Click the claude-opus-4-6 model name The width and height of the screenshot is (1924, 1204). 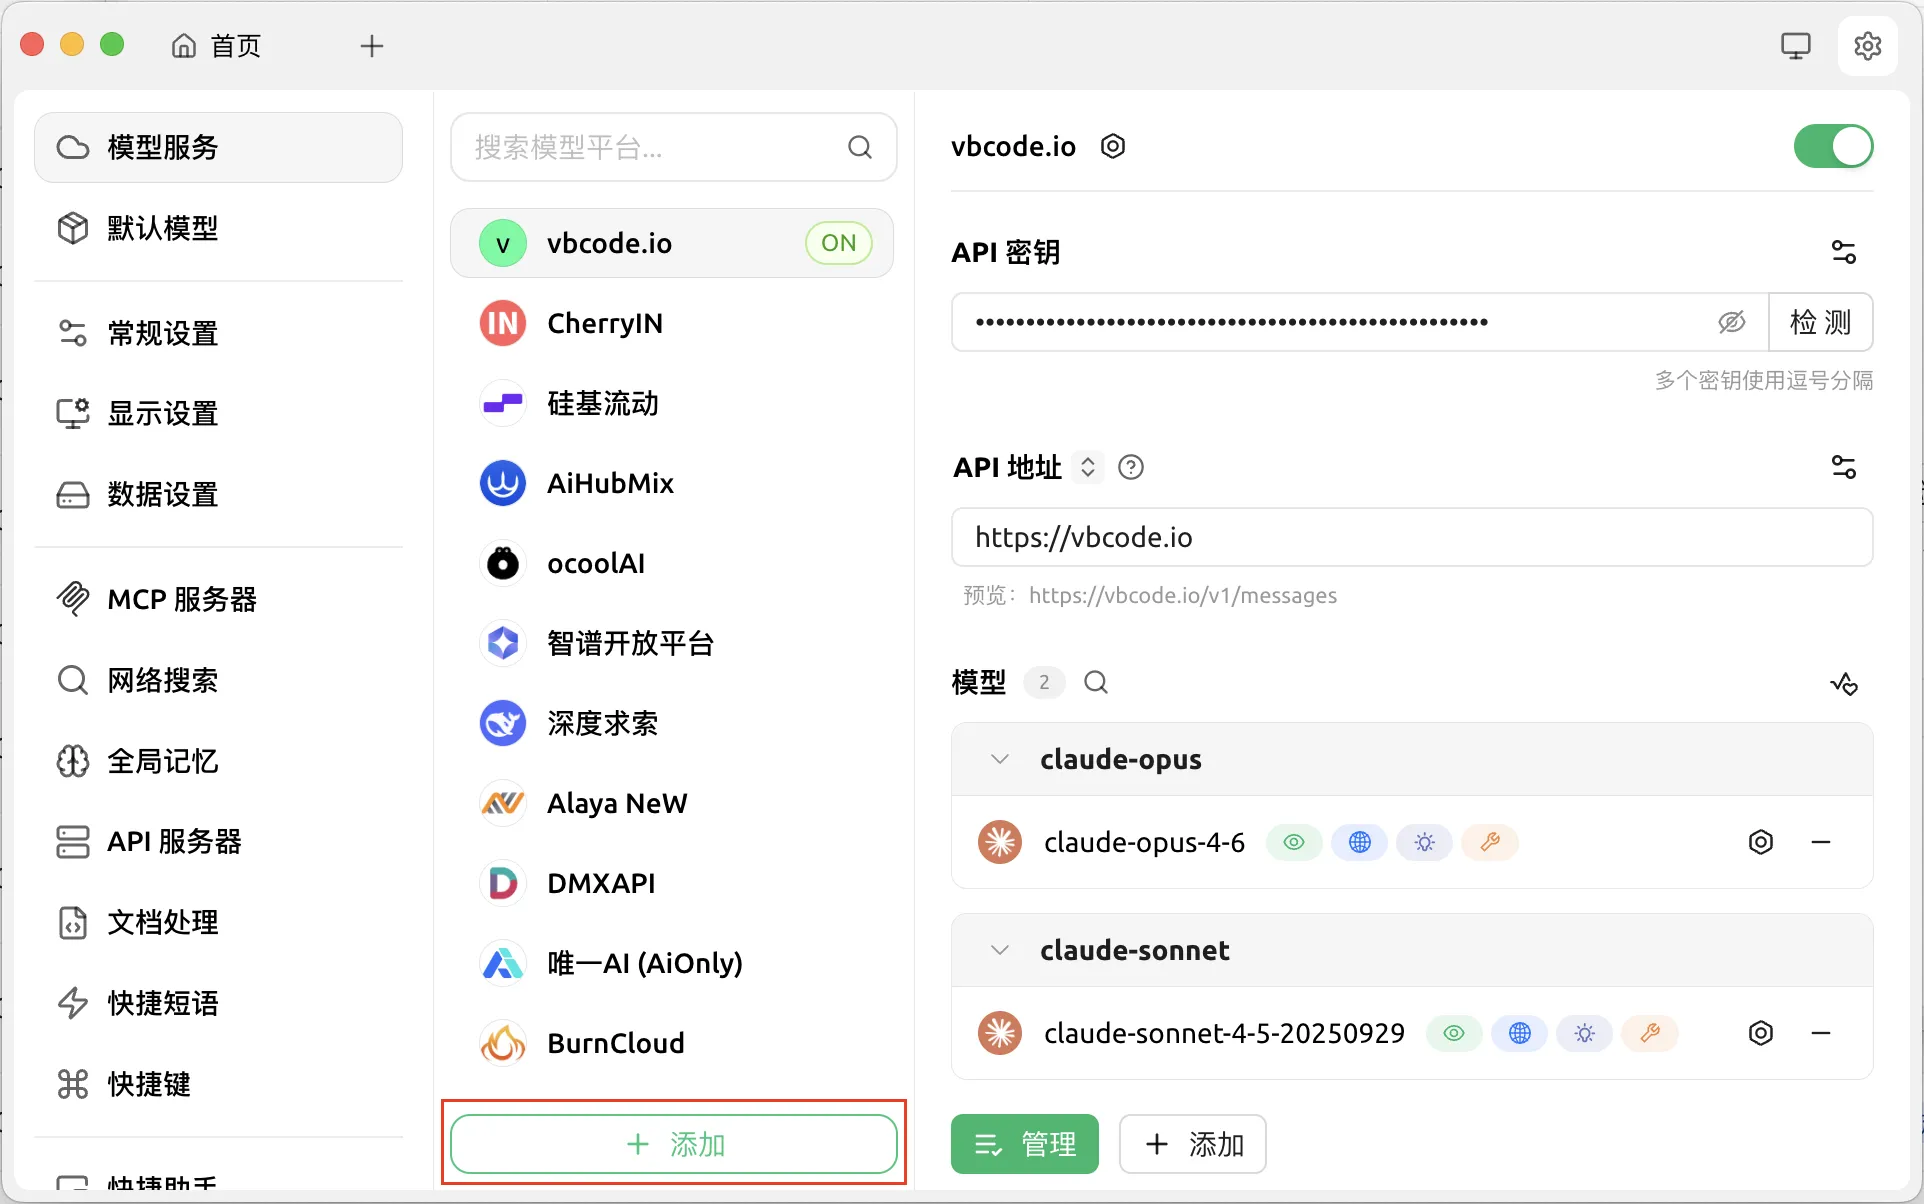[x=1144, y=842]
